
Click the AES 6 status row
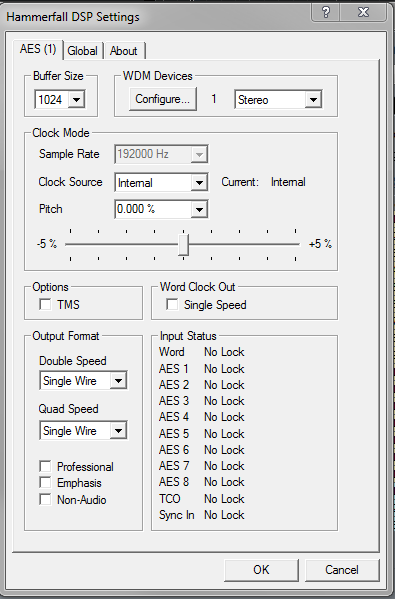[x=202, y=450]
